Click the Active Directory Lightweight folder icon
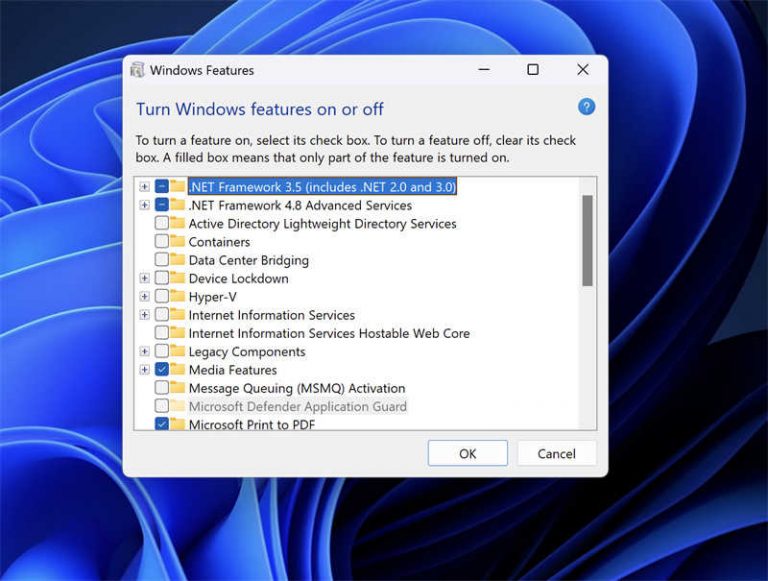The width and height of the screenshot is (768, 581). (x=177, y=223)
